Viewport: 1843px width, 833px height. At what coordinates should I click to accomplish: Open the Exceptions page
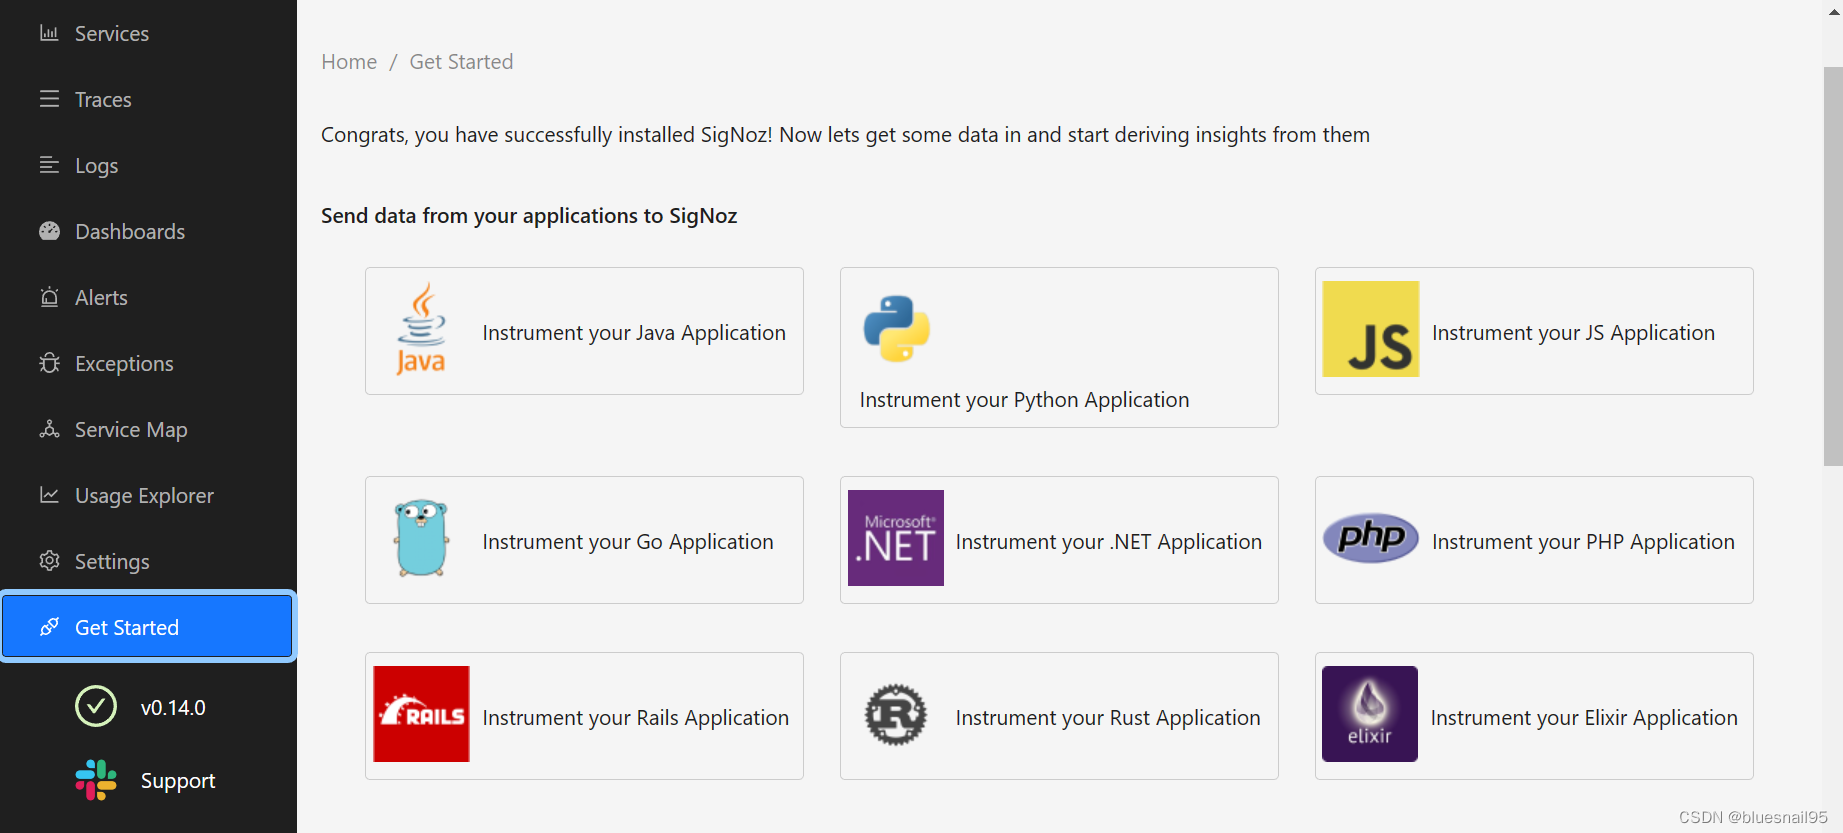[148, 363]
